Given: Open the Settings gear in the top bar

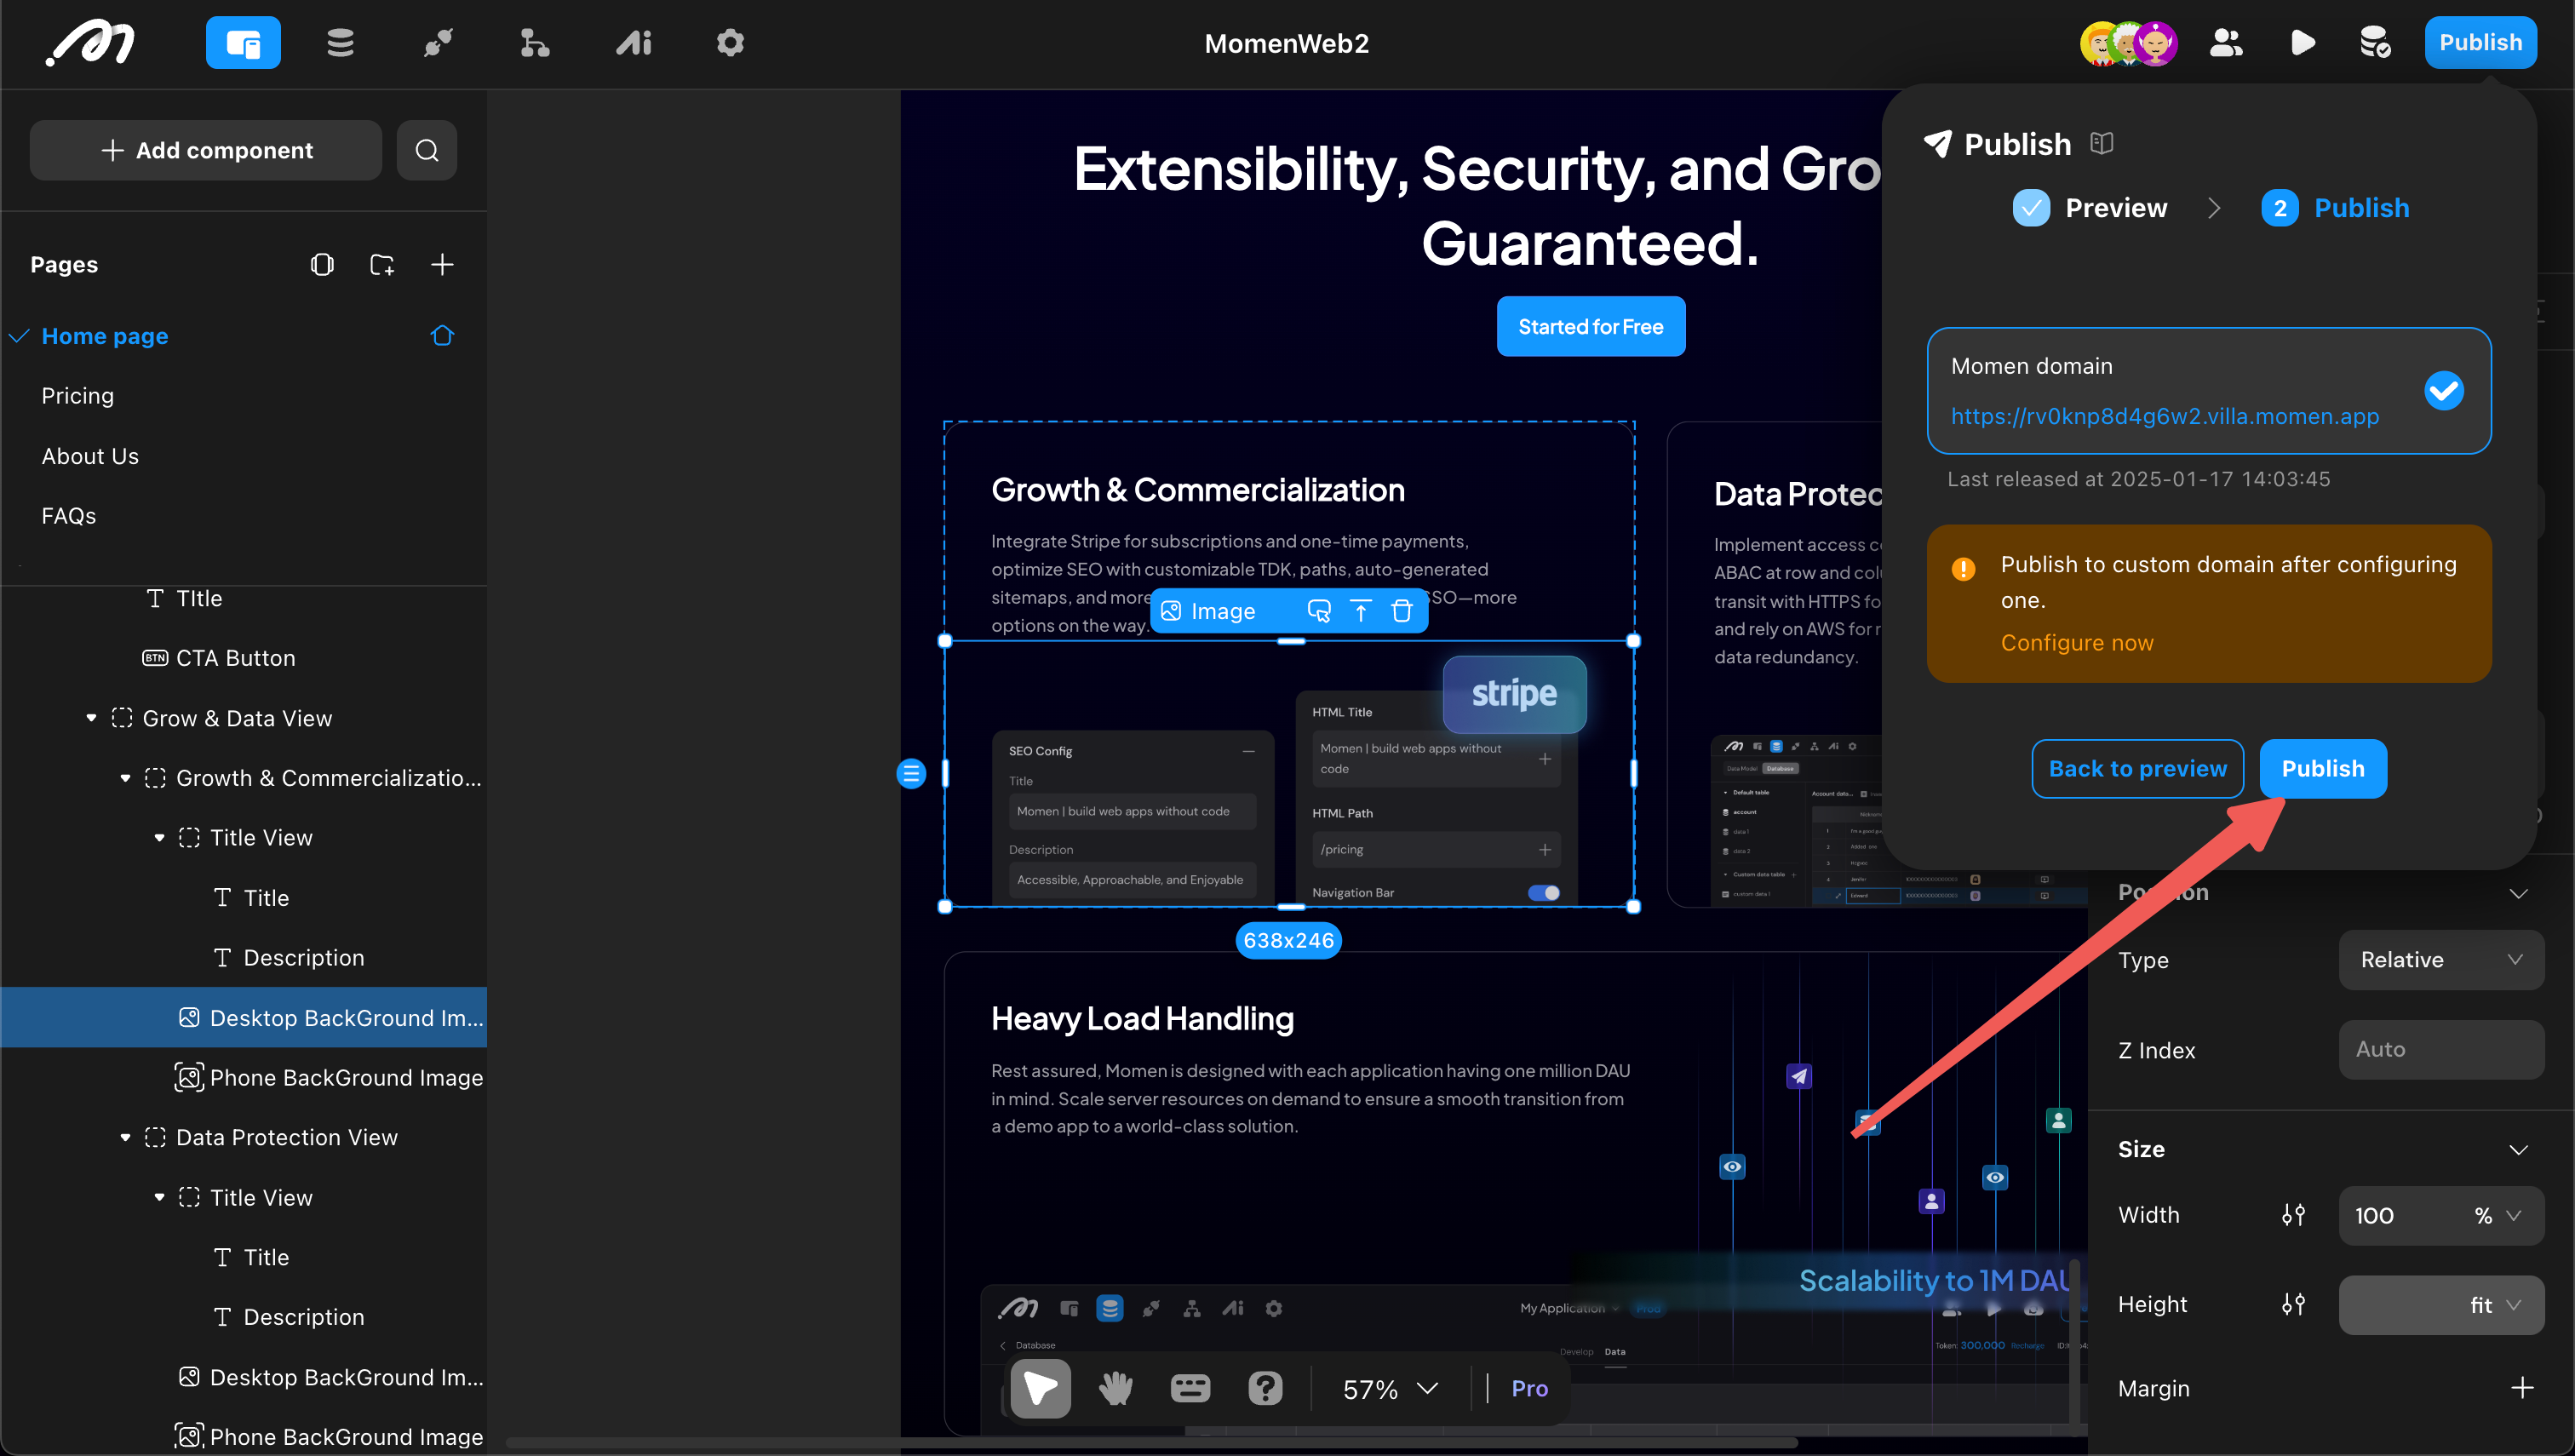Looking at the screenshot, I should coord(730,43).
